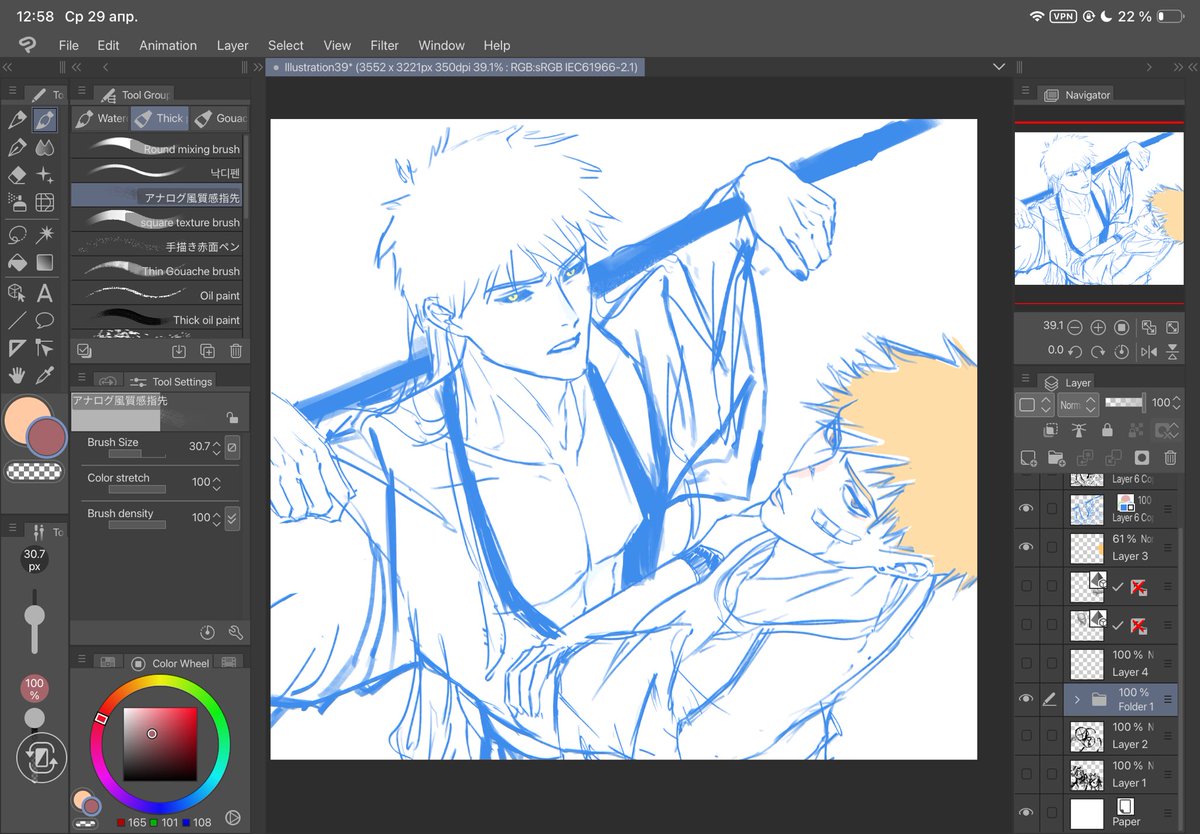Viewport: 1200px width, 834px height.
Task: Import sub tool material icon
Action: pos(179,351)
